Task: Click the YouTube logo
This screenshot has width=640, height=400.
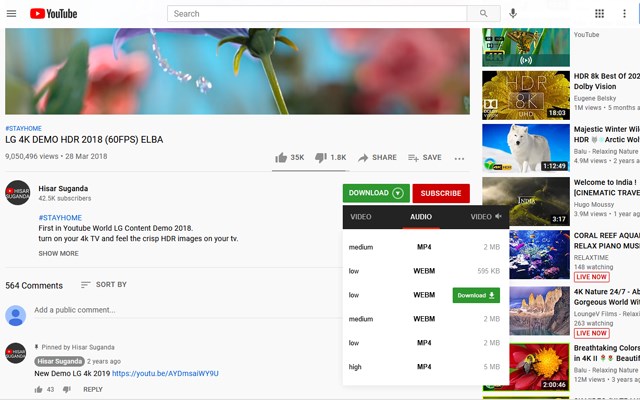Action: pyautogui.click(x=53, y=13)
